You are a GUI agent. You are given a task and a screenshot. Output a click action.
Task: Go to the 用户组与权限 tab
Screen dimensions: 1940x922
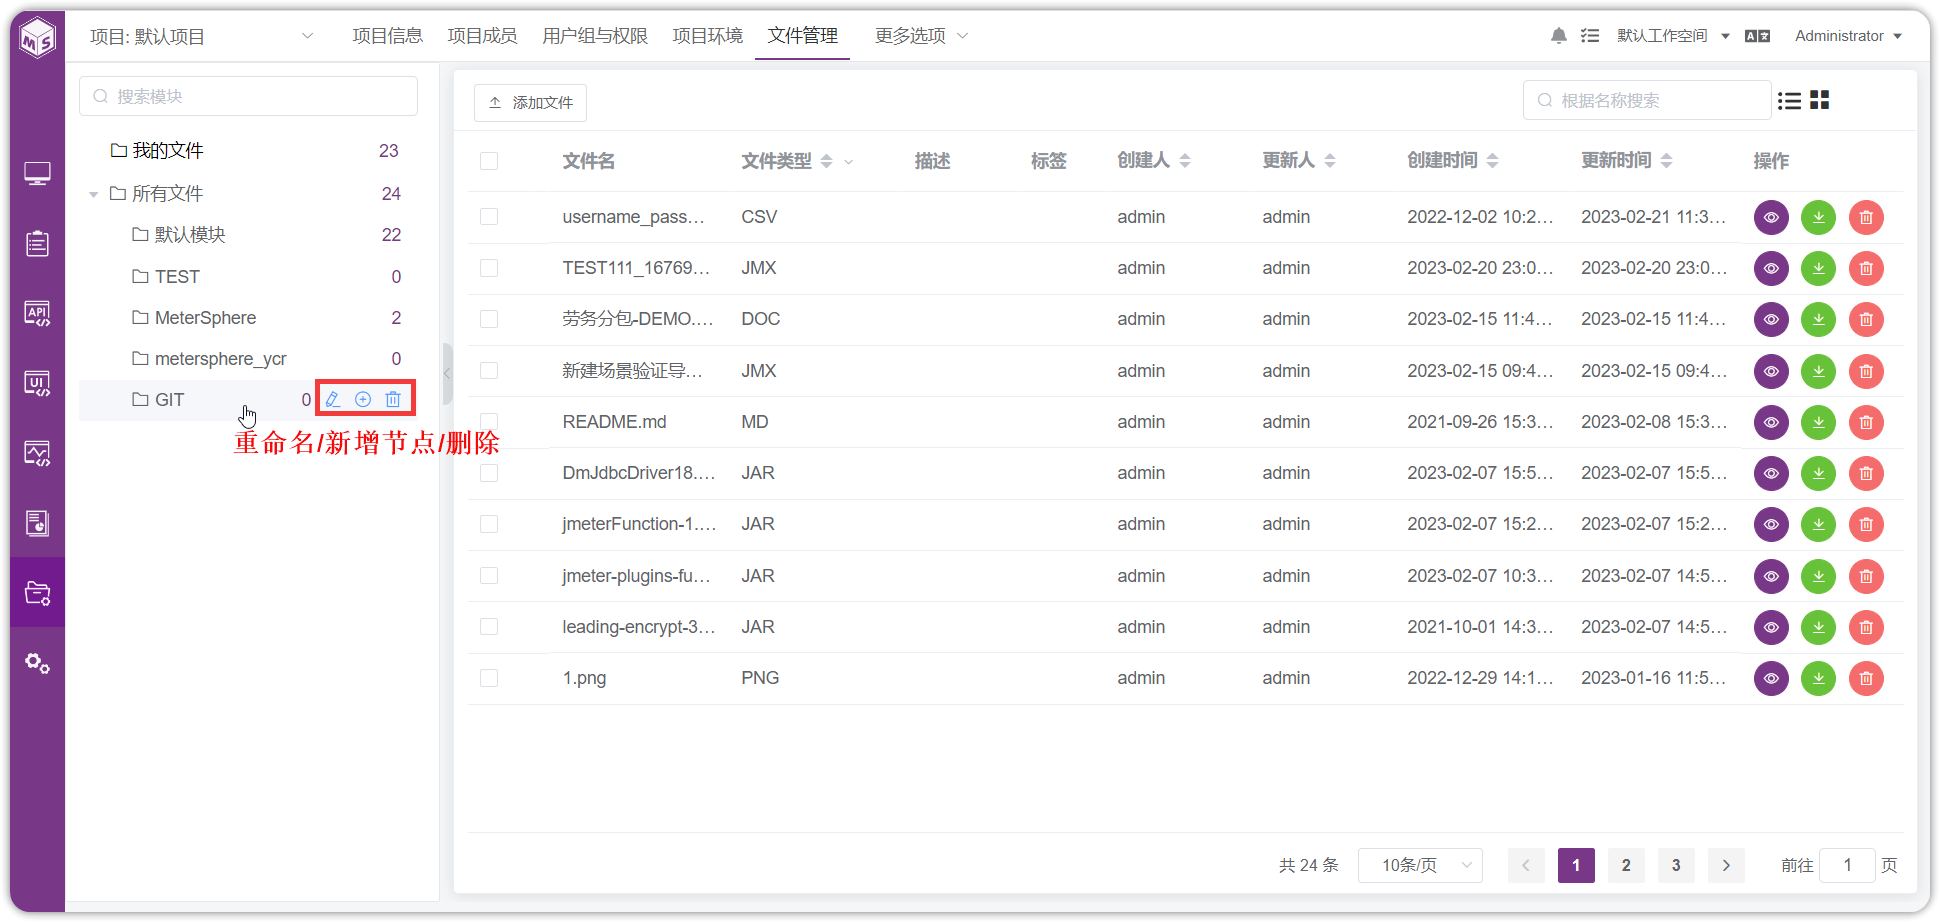click(x=595, y=36)
